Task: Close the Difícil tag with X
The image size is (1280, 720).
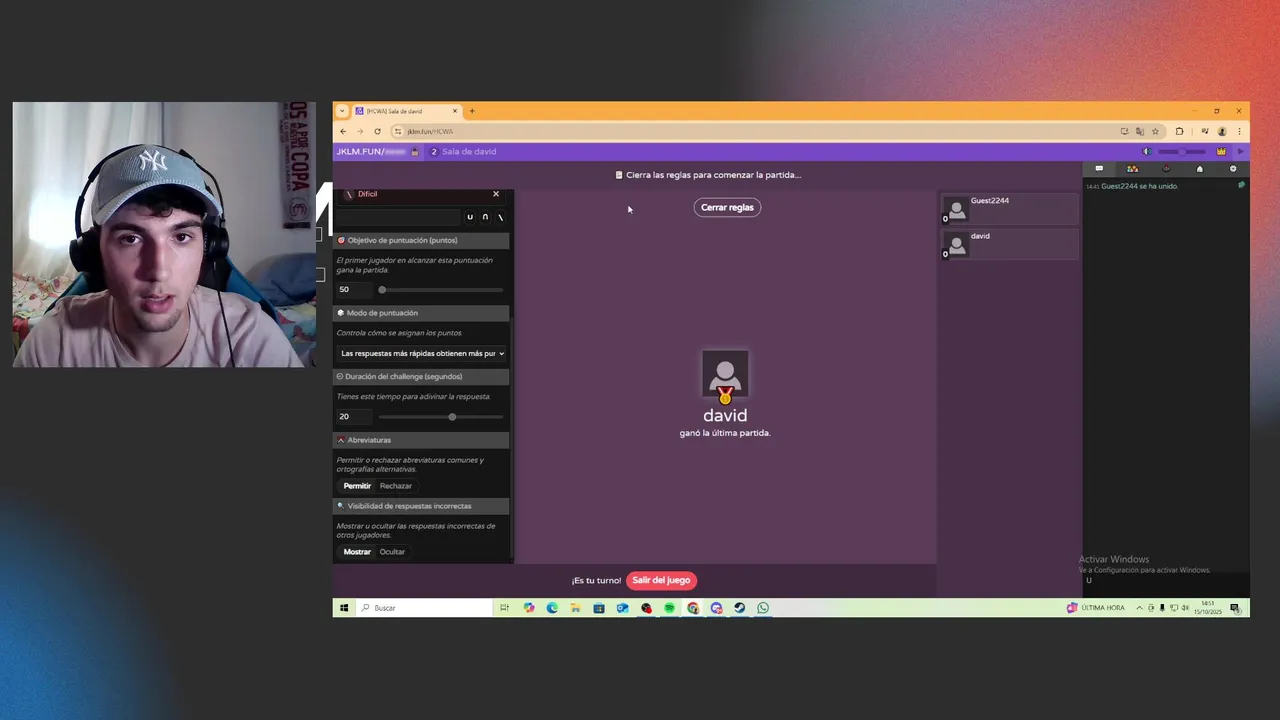Action: coord(496,194)
